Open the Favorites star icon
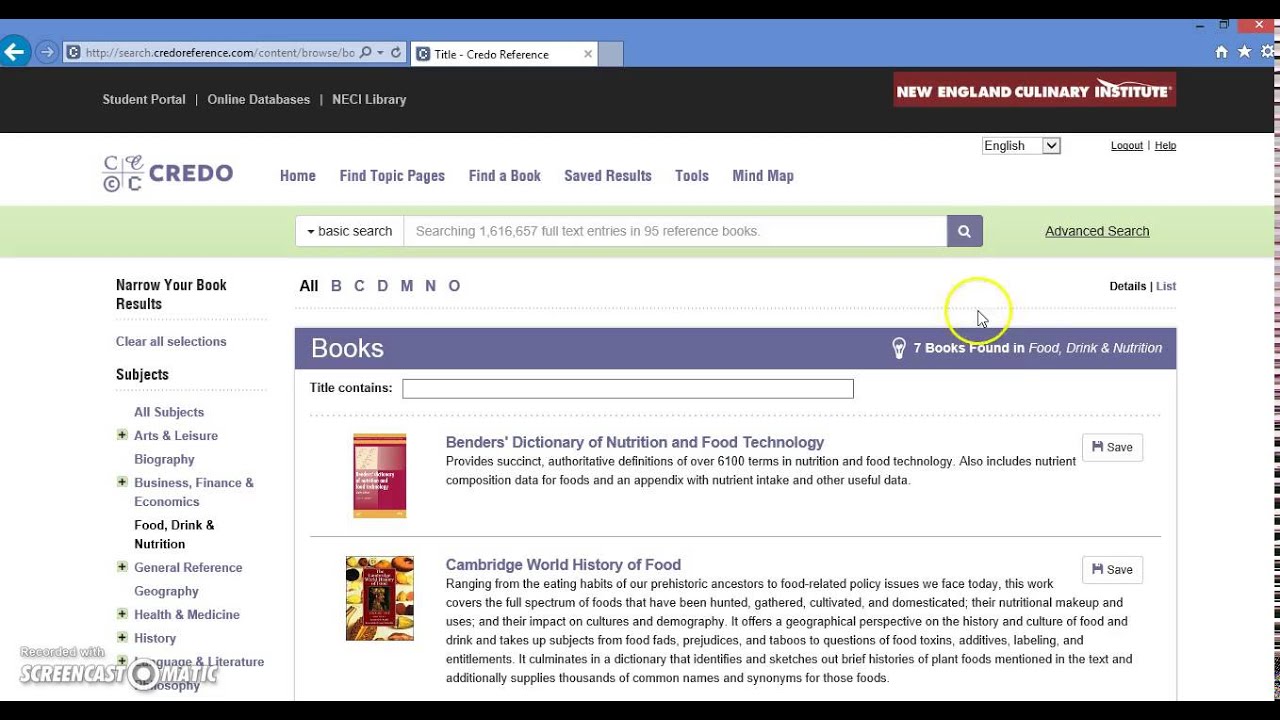 (x=1244, y=52)
